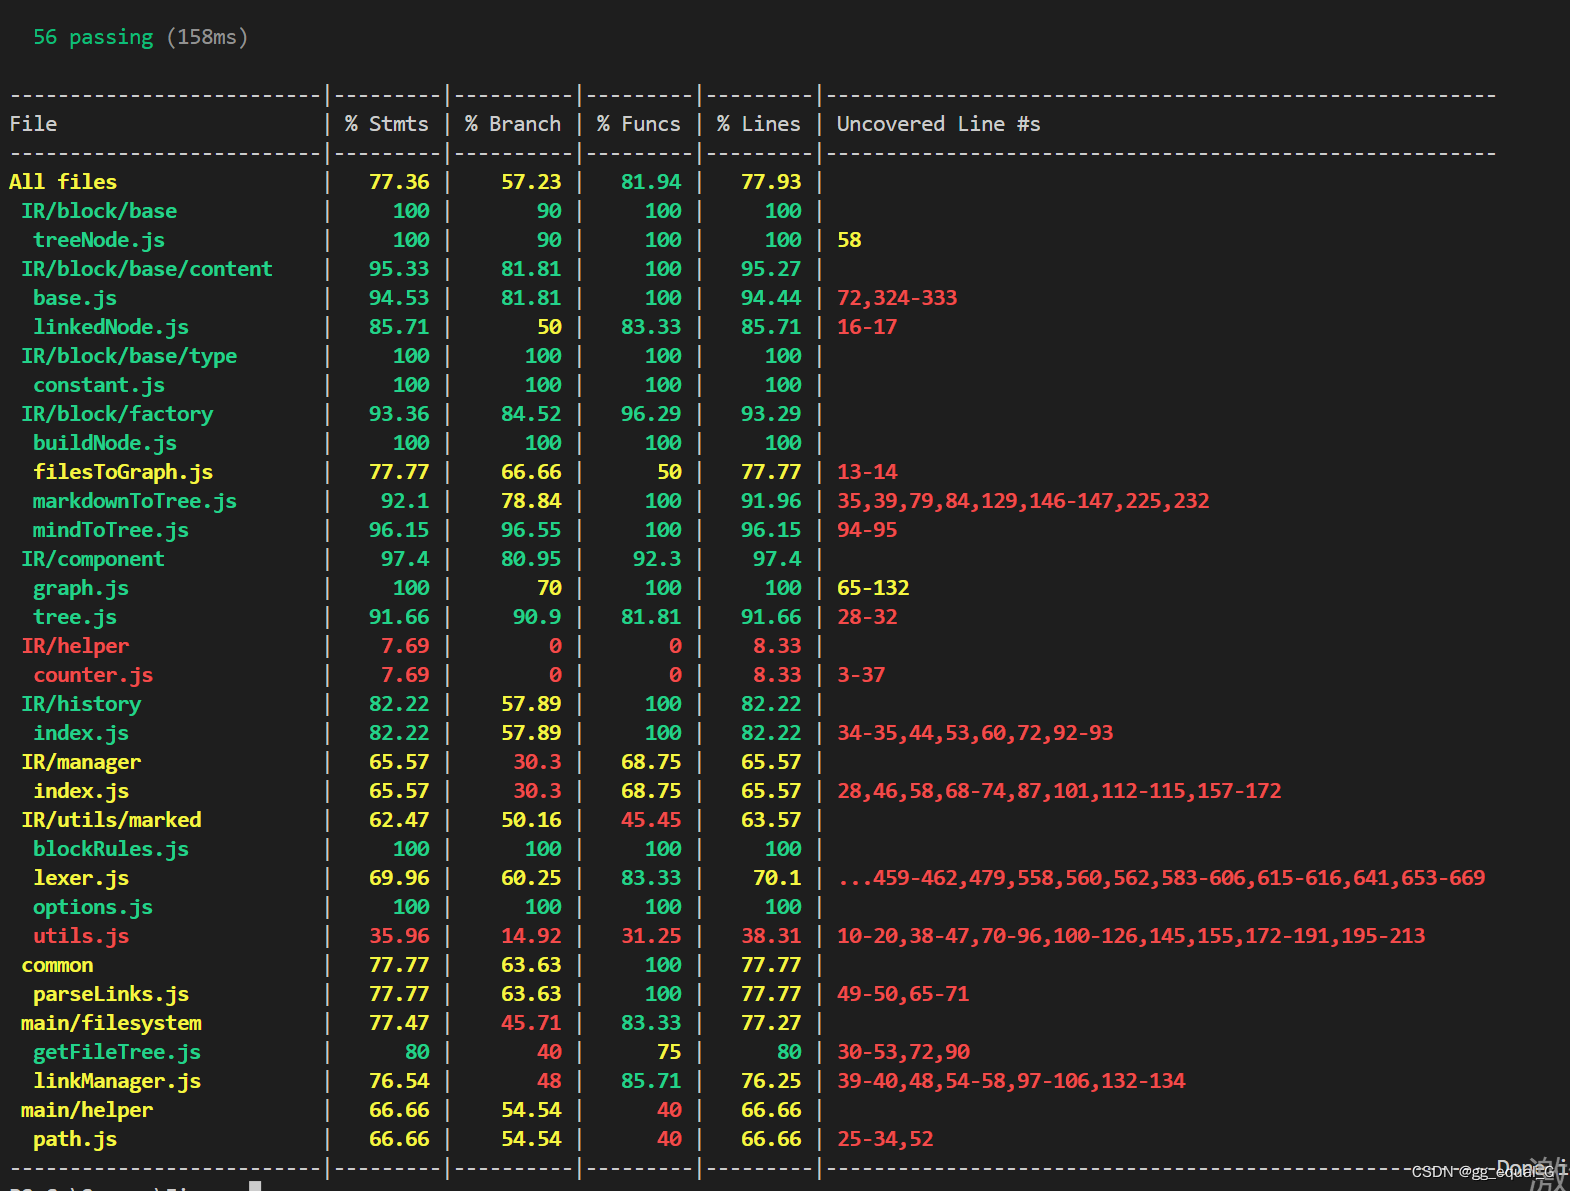This screenshot has height=1191, width=1570.
Task: Click uncovered line 58 for treeNode.js
Action: (x=849, y=240)
